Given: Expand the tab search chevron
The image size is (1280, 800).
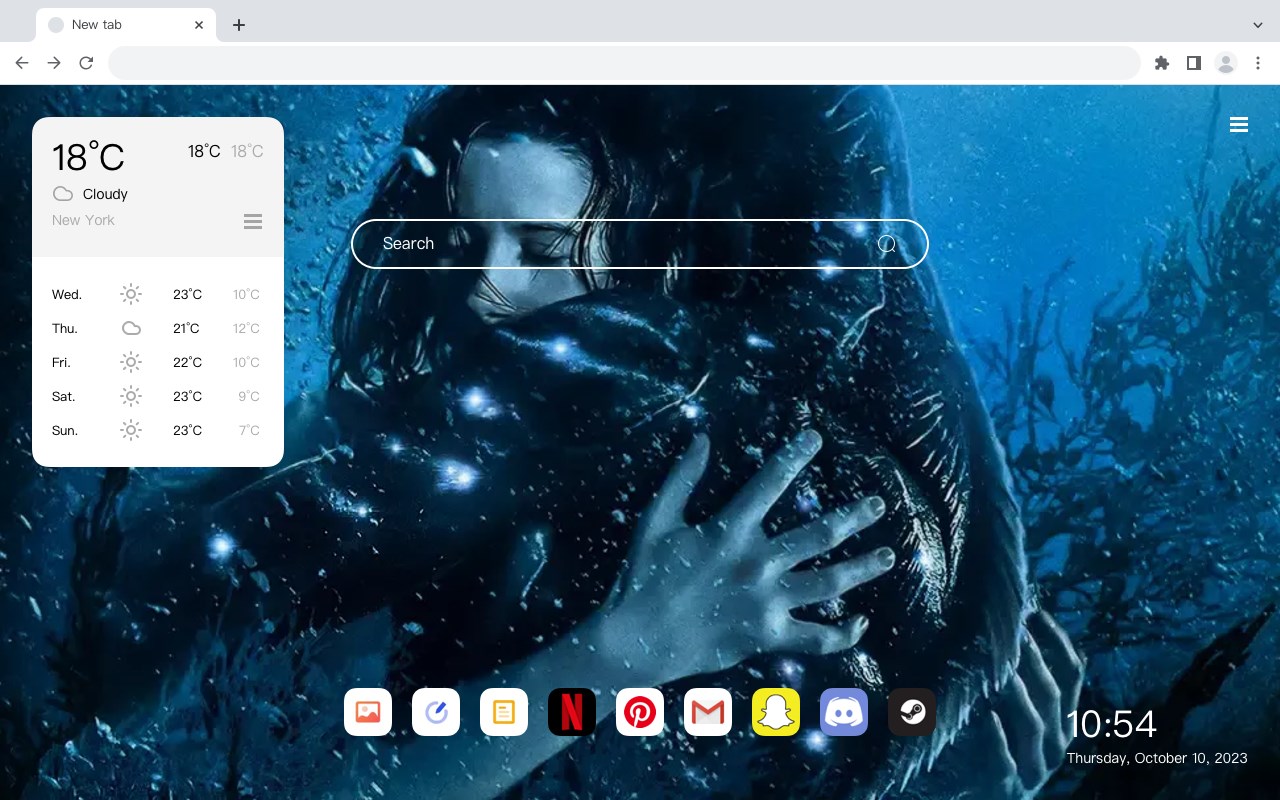Looking at the screenshot, I should pos(1258,25).
